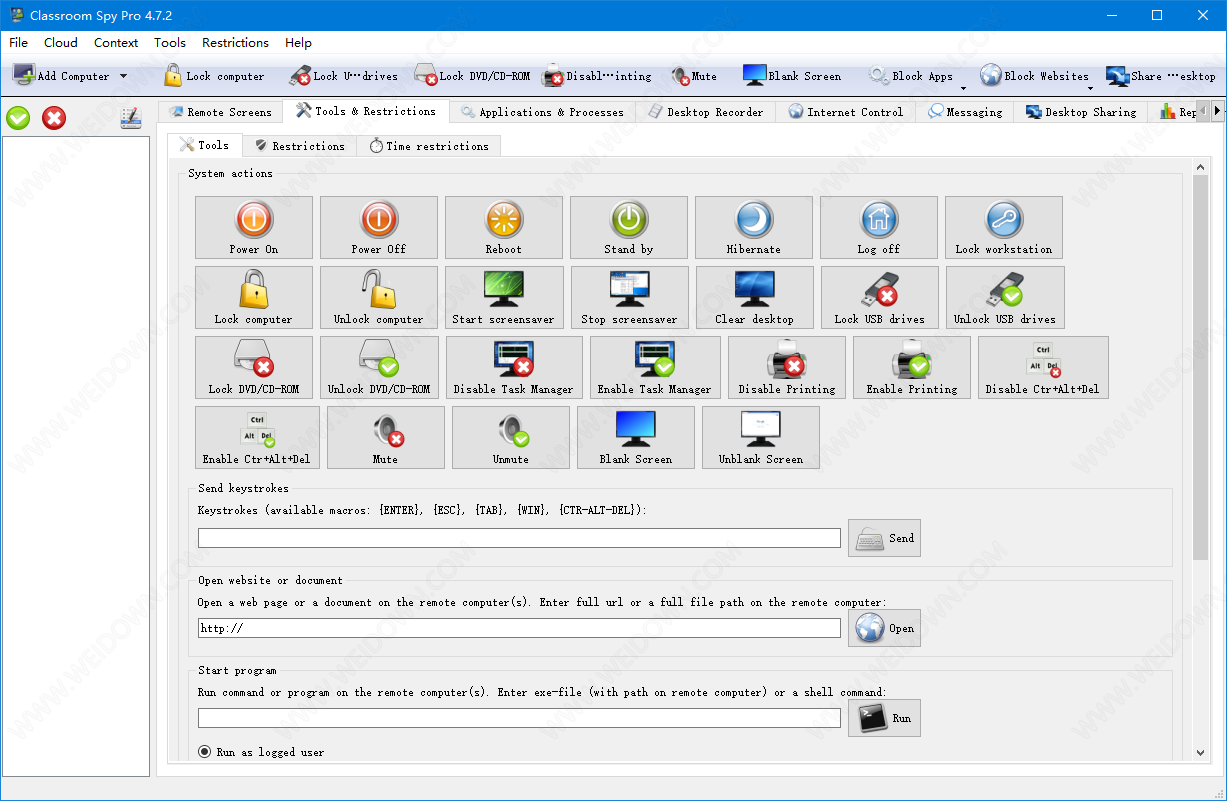Click the Disable Ctr+Alt+Del action

[1043, 367]
